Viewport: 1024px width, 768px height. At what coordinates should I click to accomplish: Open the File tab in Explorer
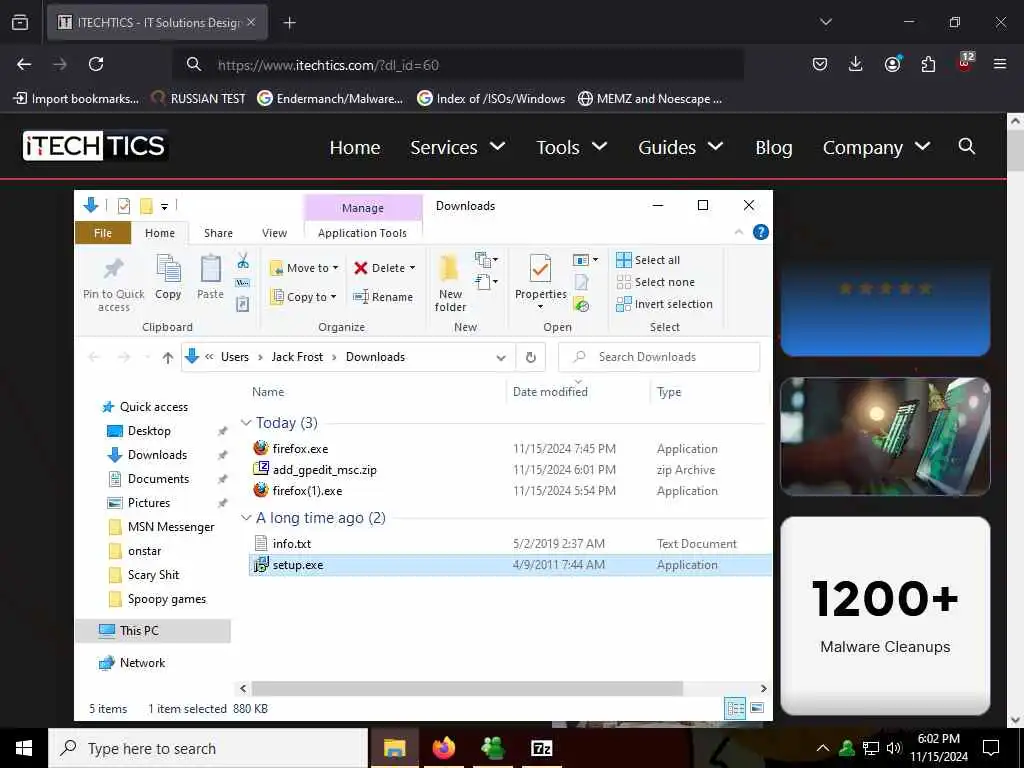pyautogui.click(x=103, y=233)
